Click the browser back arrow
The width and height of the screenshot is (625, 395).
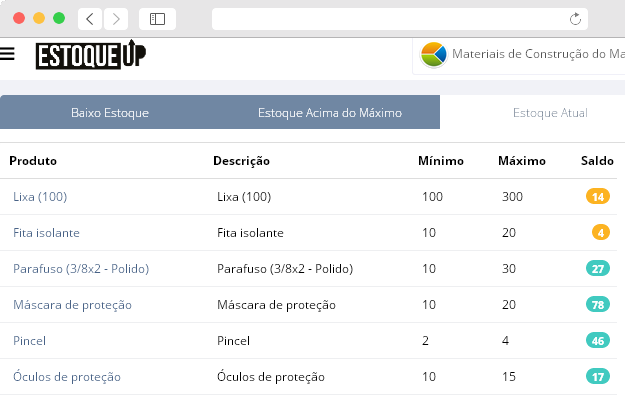click(x=90, y=19)
